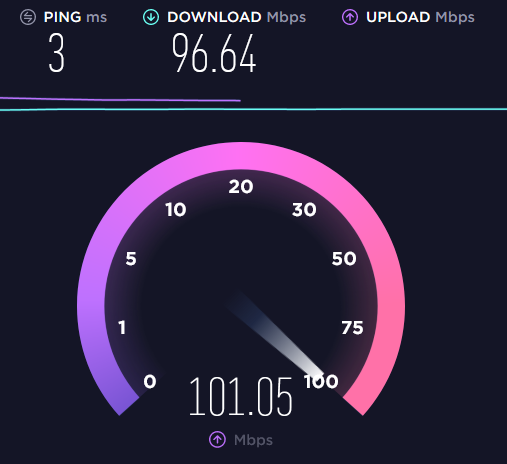This screenshot has height=464, width=507.
Task: Click the UPLOAD Mbps label
Action: coord(420,17)
